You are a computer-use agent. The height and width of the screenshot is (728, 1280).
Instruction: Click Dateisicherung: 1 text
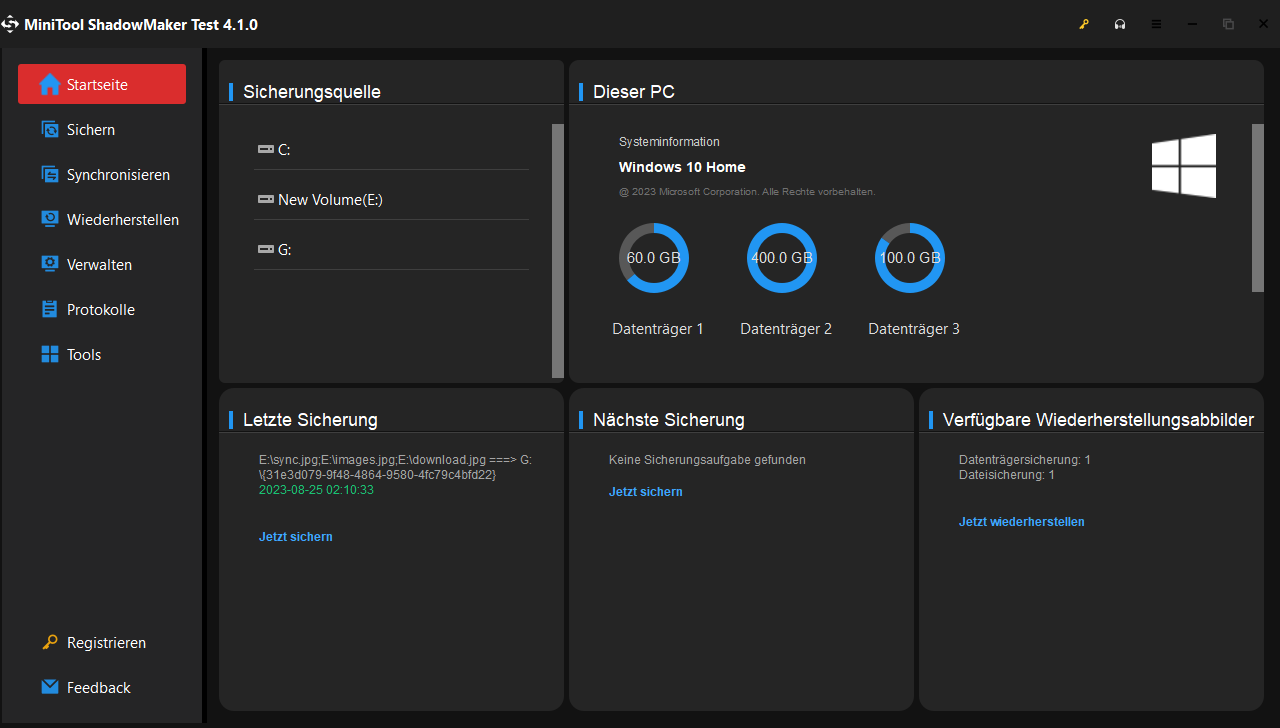(1007, 475)
